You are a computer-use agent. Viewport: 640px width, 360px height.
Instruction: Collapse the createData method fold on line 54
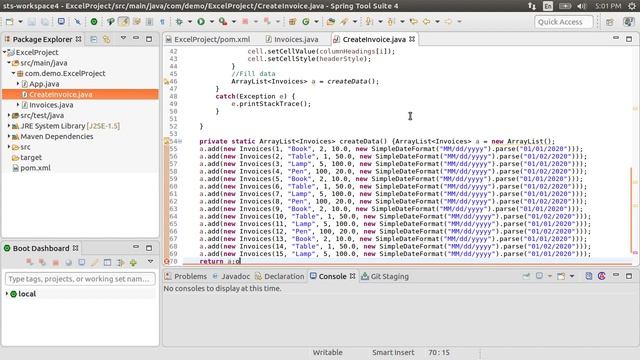click(x=180, y=141)
